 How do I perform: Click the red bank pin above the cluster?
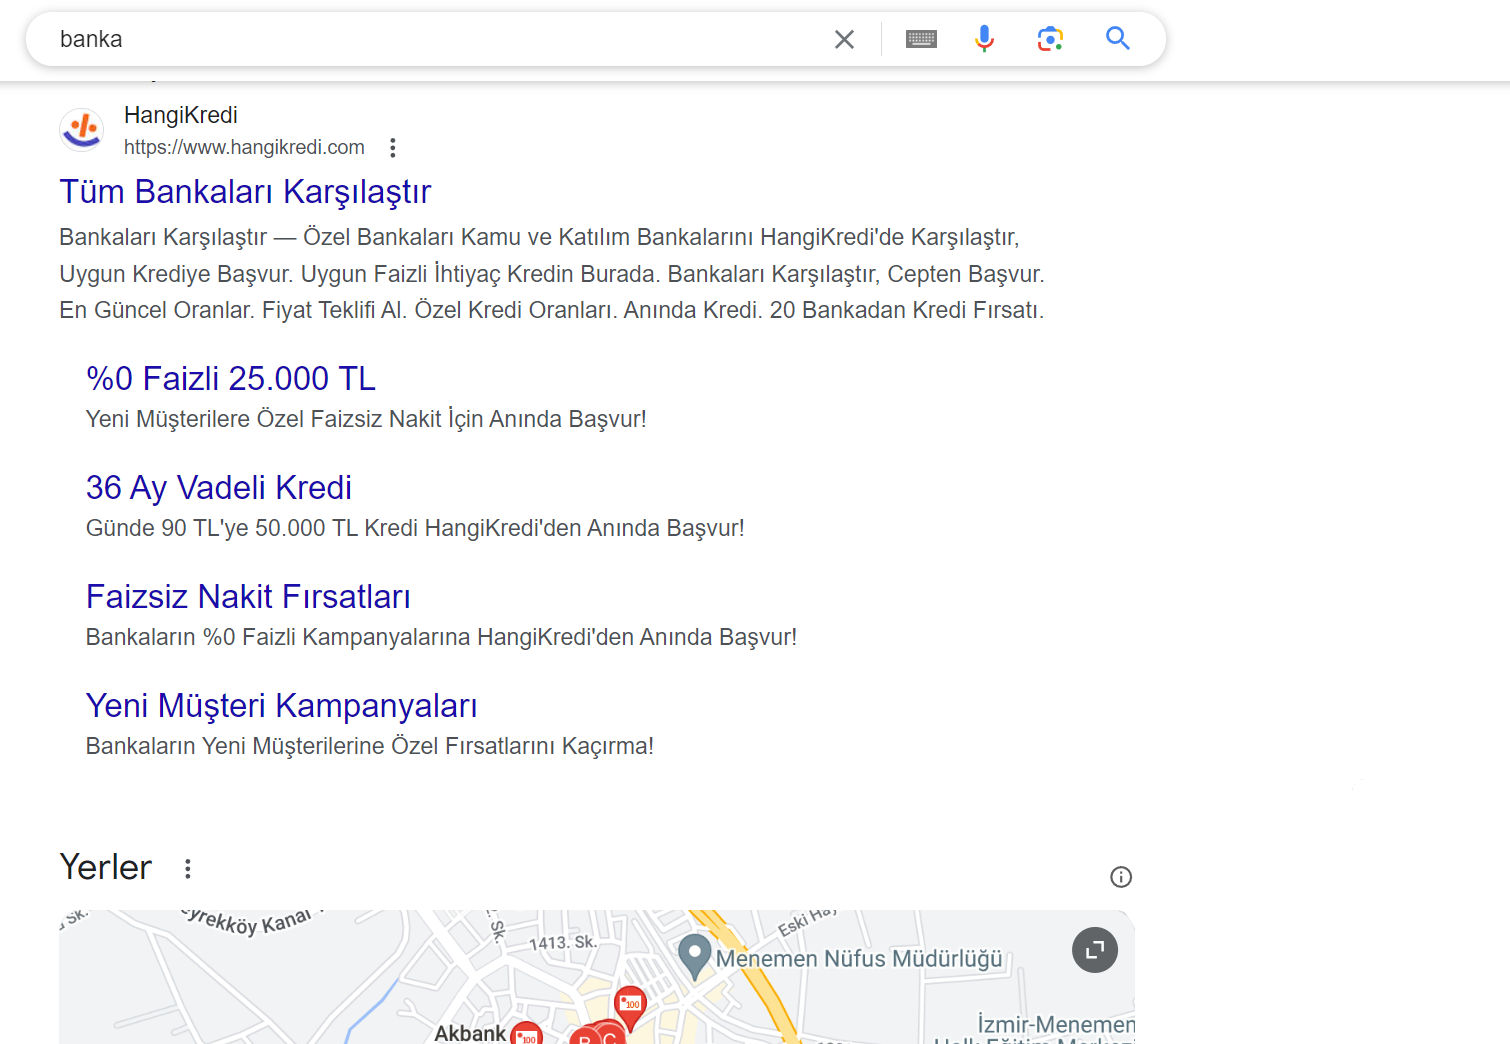click(x=630, y=1007)
